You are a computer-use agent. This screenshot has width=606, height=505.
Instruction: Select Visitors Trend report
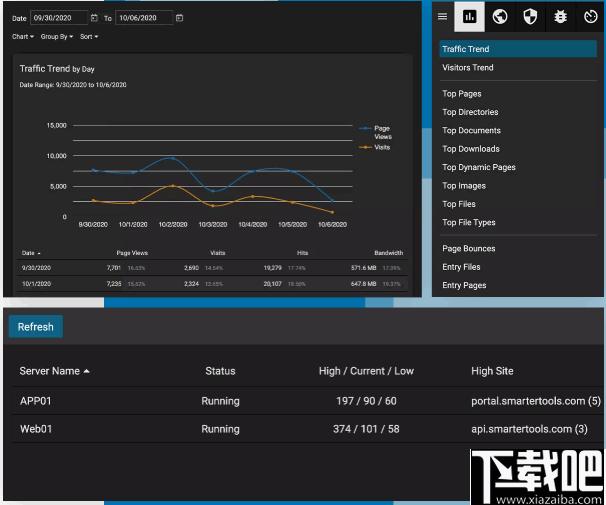coord(468,68)
